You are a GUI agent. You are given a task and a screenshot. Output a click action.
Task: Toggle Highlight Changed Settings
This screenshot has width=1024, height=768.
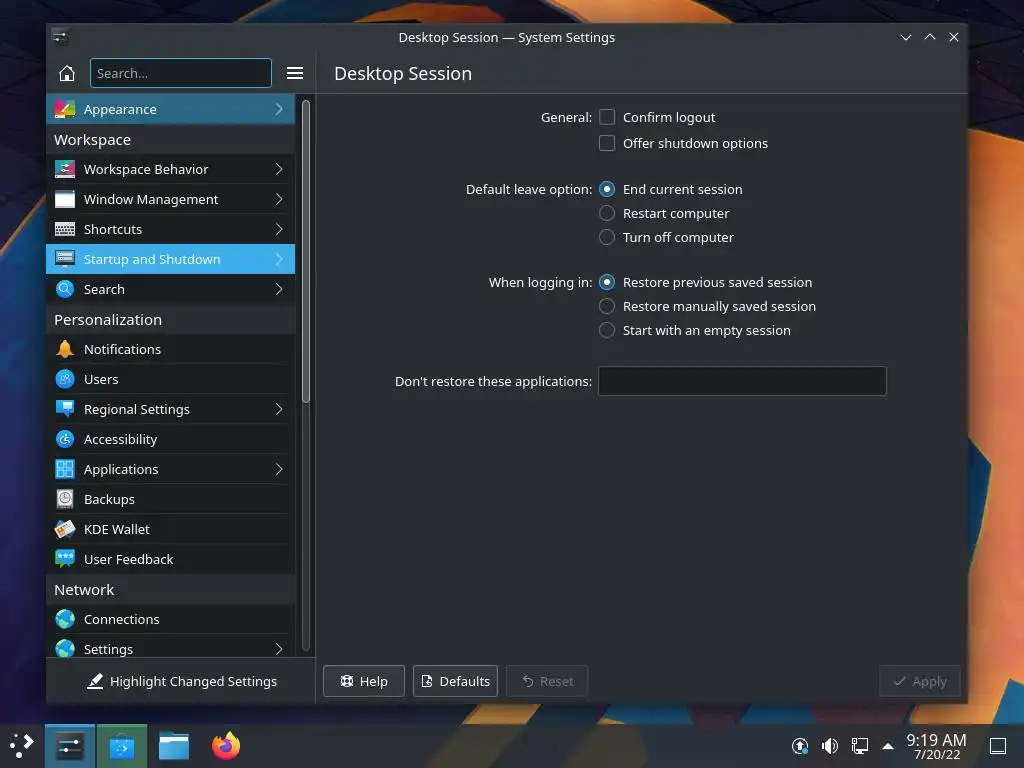182,681
